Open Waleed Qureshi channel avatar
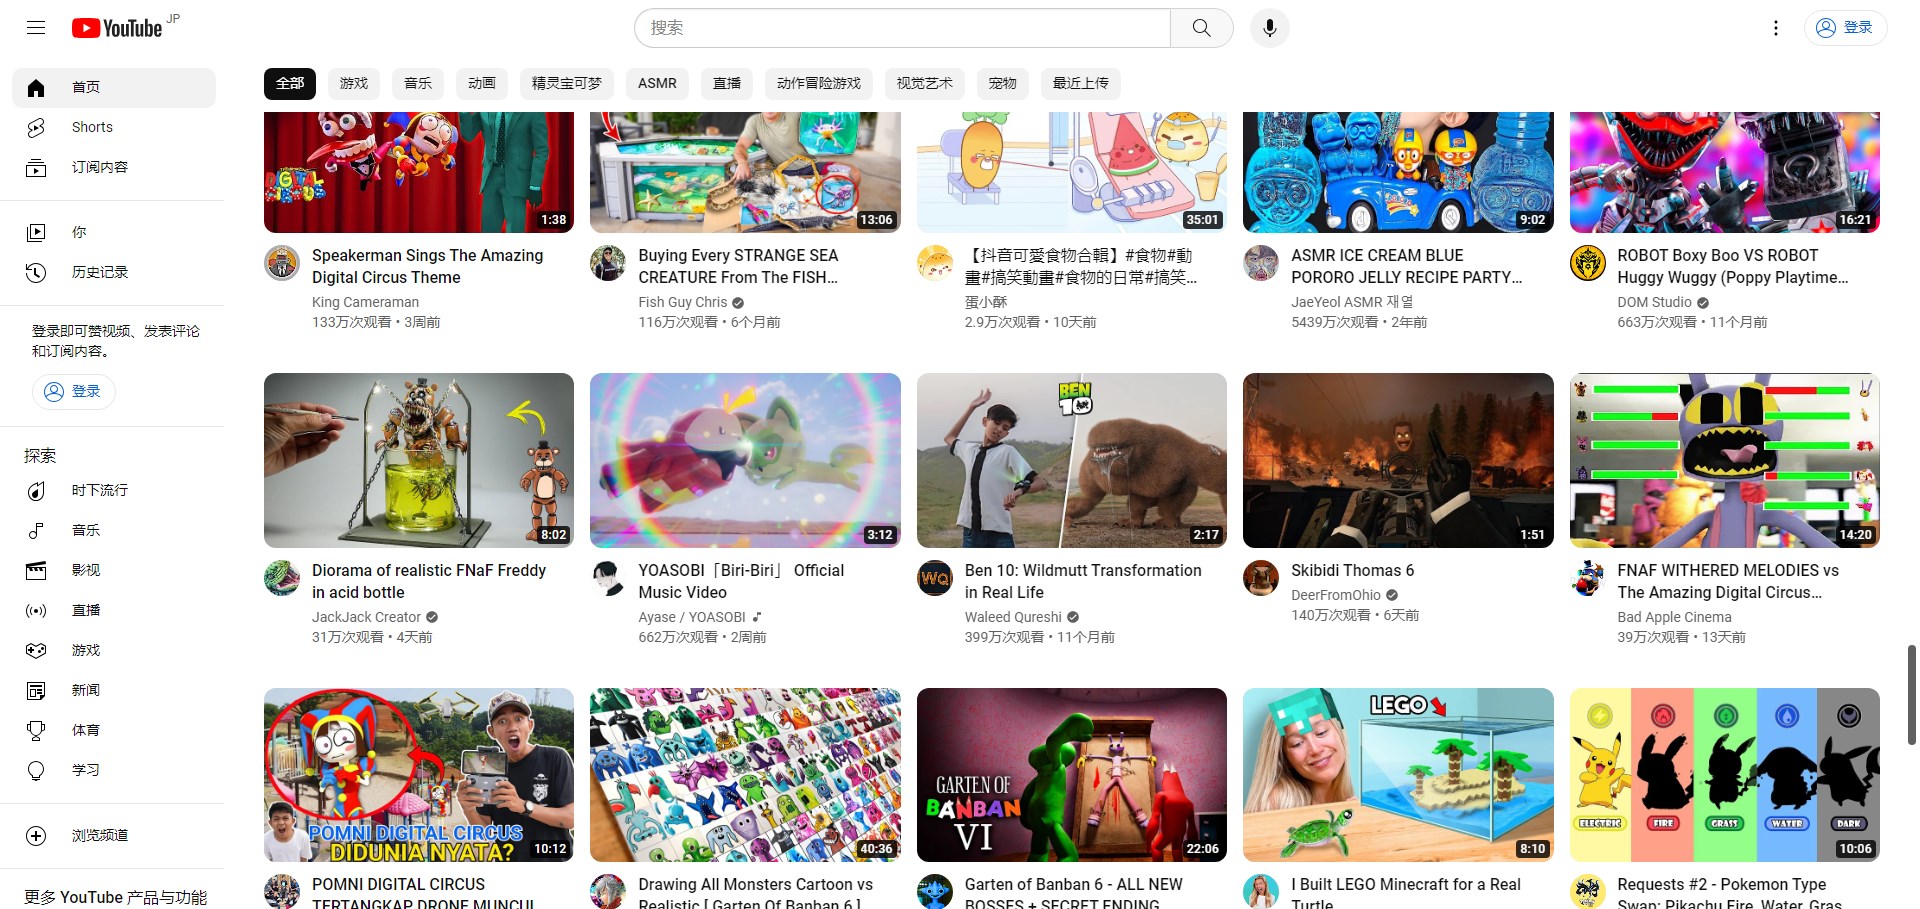 935,578
